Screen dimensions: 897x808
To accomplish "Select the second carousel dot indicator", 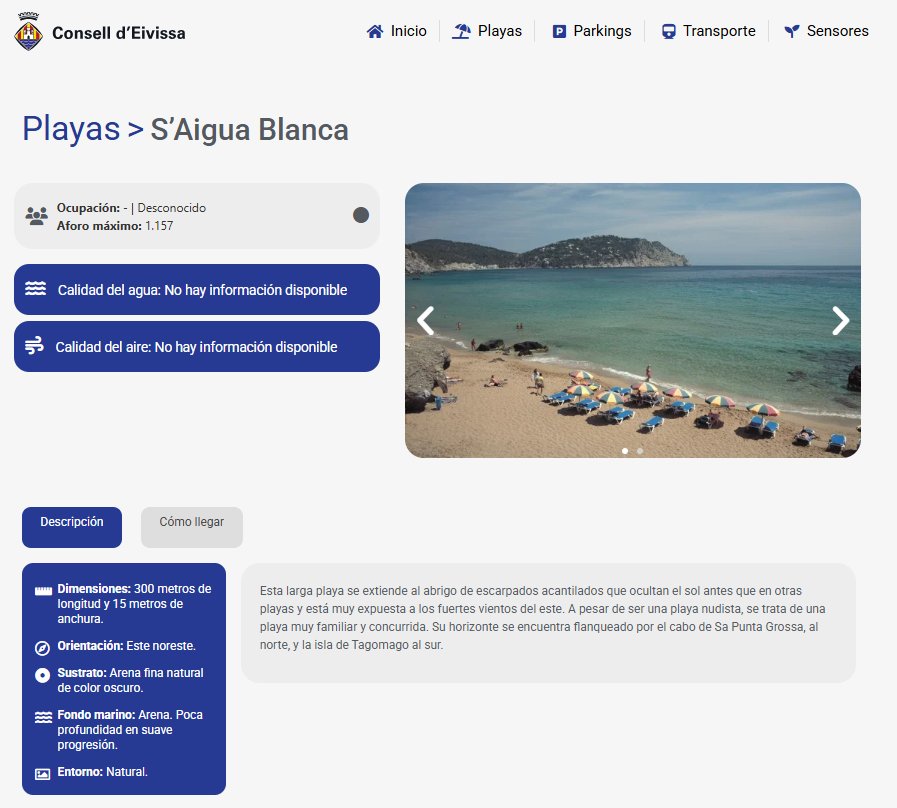I will click(640, 451).
